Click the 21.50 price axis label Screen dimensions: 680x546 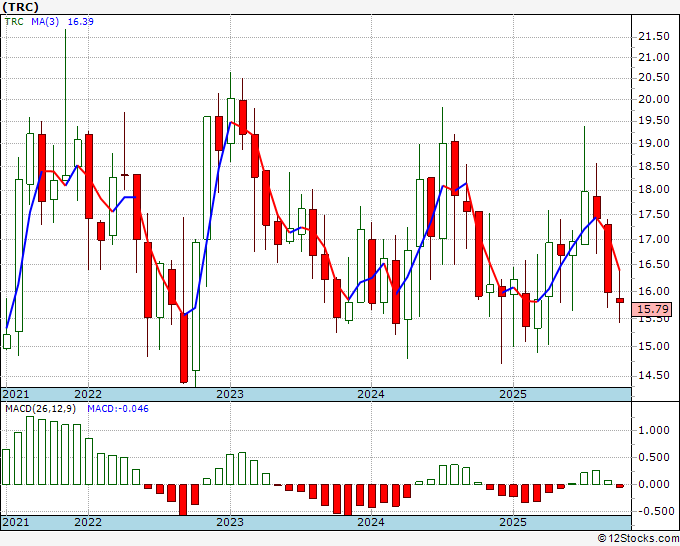click(654, 36)
